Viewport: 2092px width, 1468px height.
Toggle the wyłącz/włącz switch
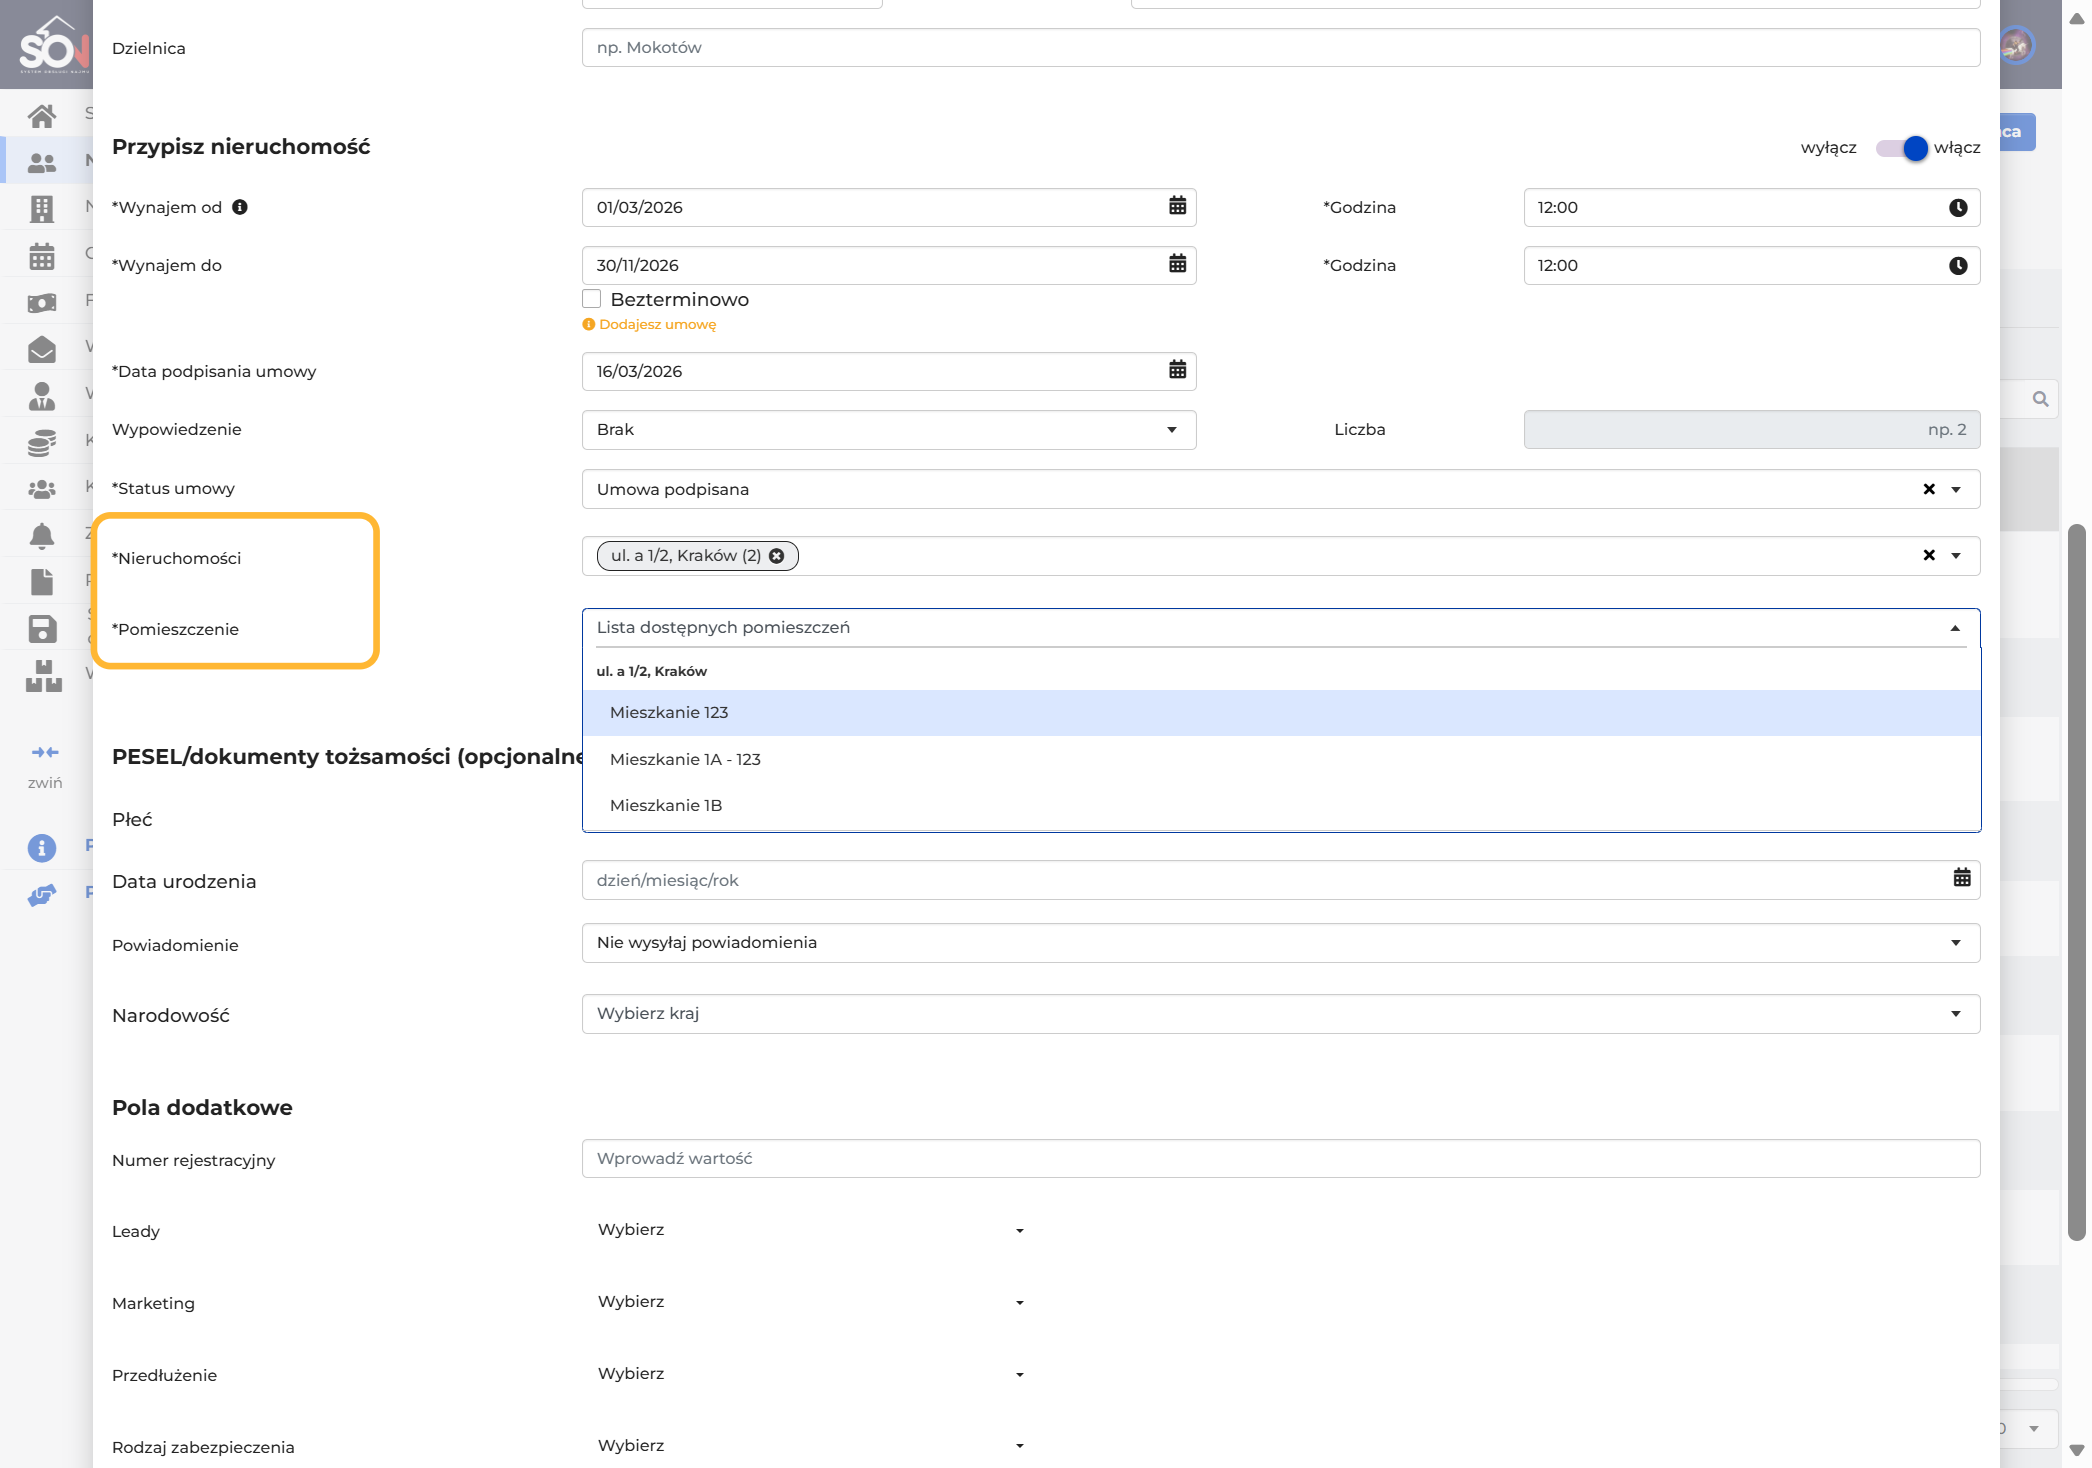click(x=1902, y=148)
